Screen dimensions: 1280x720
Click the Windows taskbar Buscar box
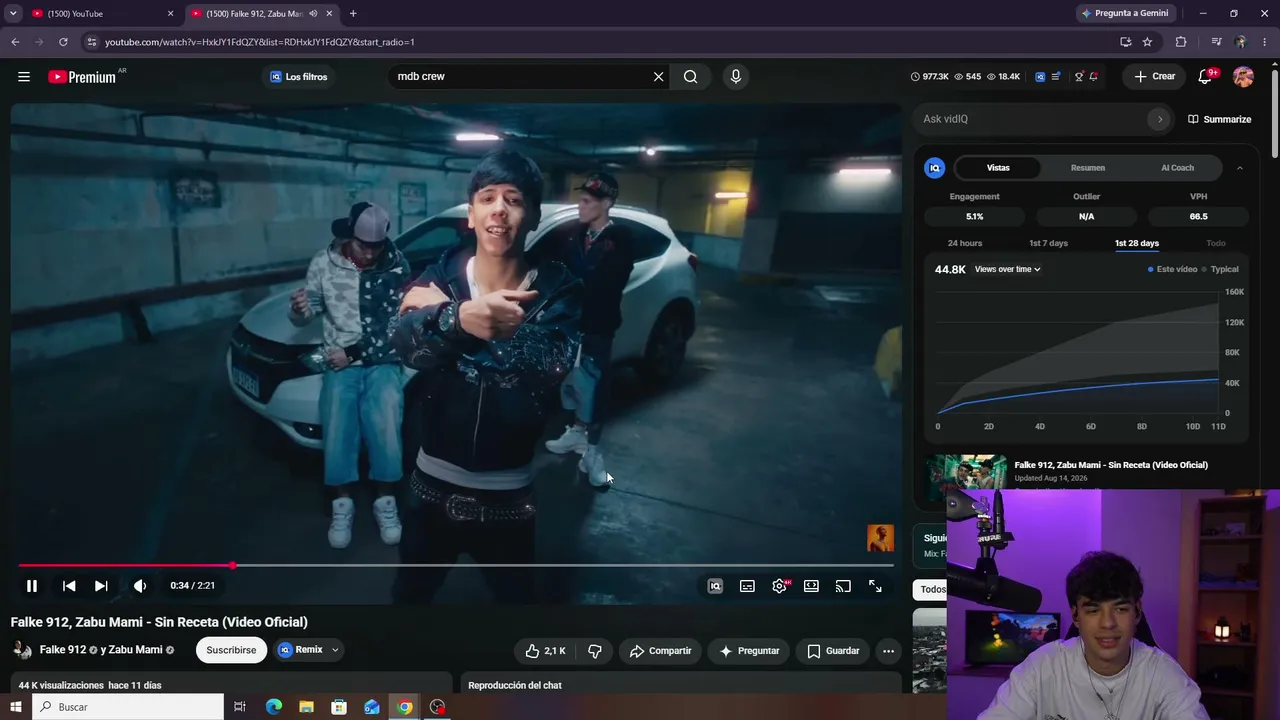click(x=128, y=707)
